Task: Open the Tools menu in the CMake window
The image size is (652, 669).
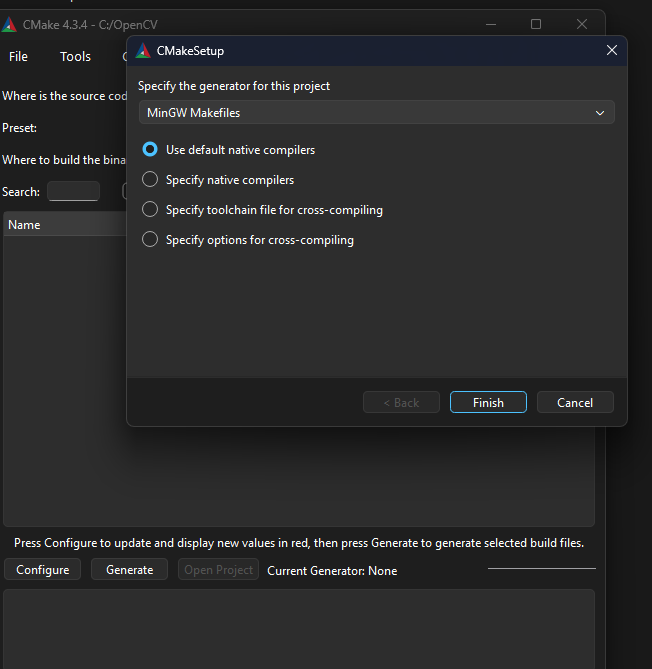Action: 75,56
